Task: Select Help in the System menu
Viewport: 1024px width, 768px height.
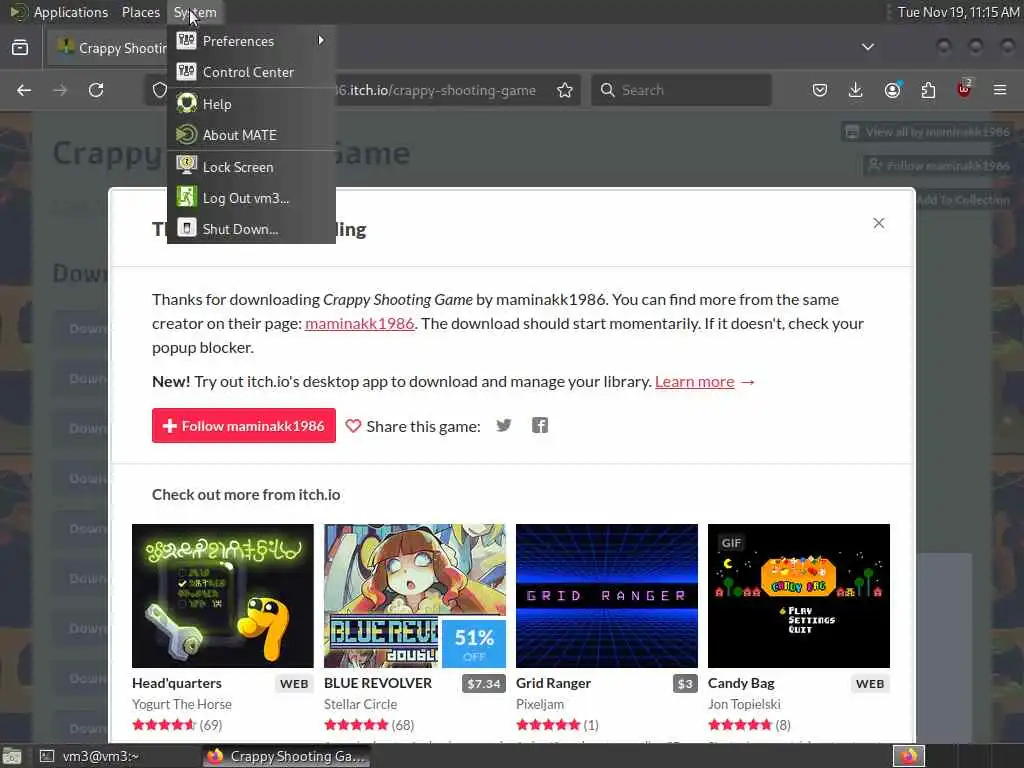Action: point(251,104)
